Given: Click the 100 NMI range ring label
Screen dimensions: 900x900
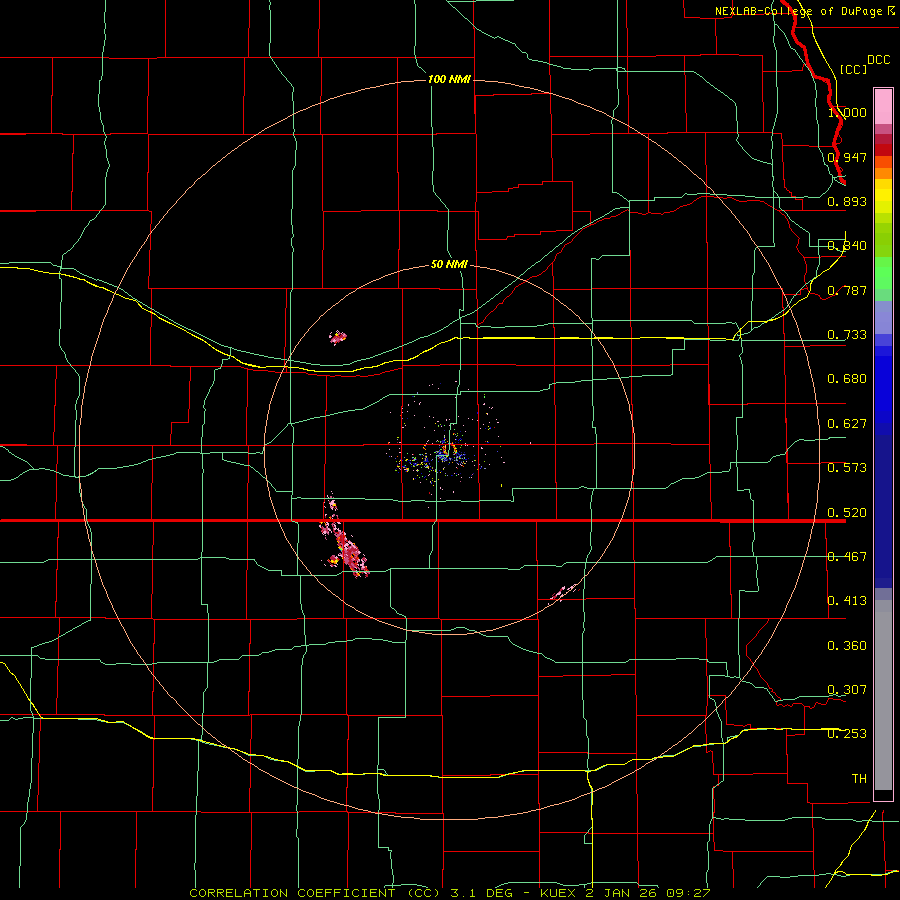Looking at the screenshot, I should pyautogui.click(x=449, y=79).
